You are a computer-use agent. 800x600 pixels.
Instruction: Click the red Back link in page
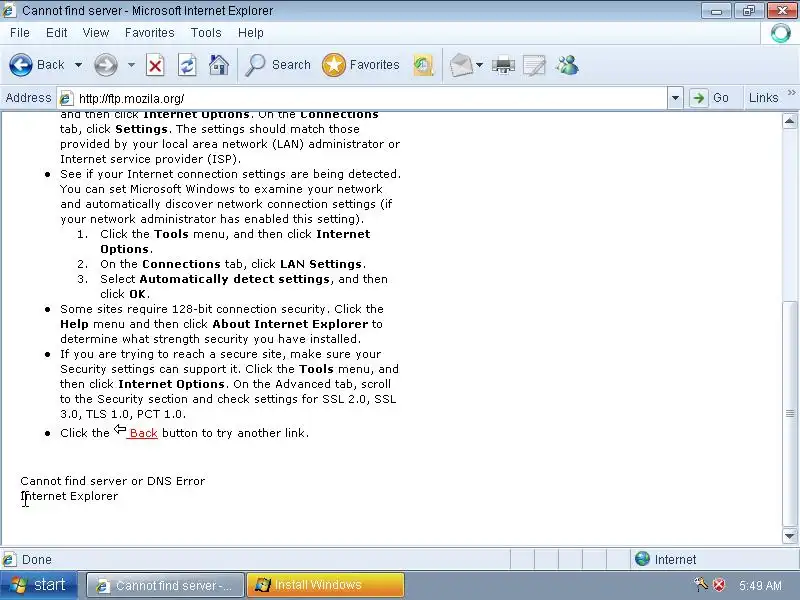[x=143, y=433]
